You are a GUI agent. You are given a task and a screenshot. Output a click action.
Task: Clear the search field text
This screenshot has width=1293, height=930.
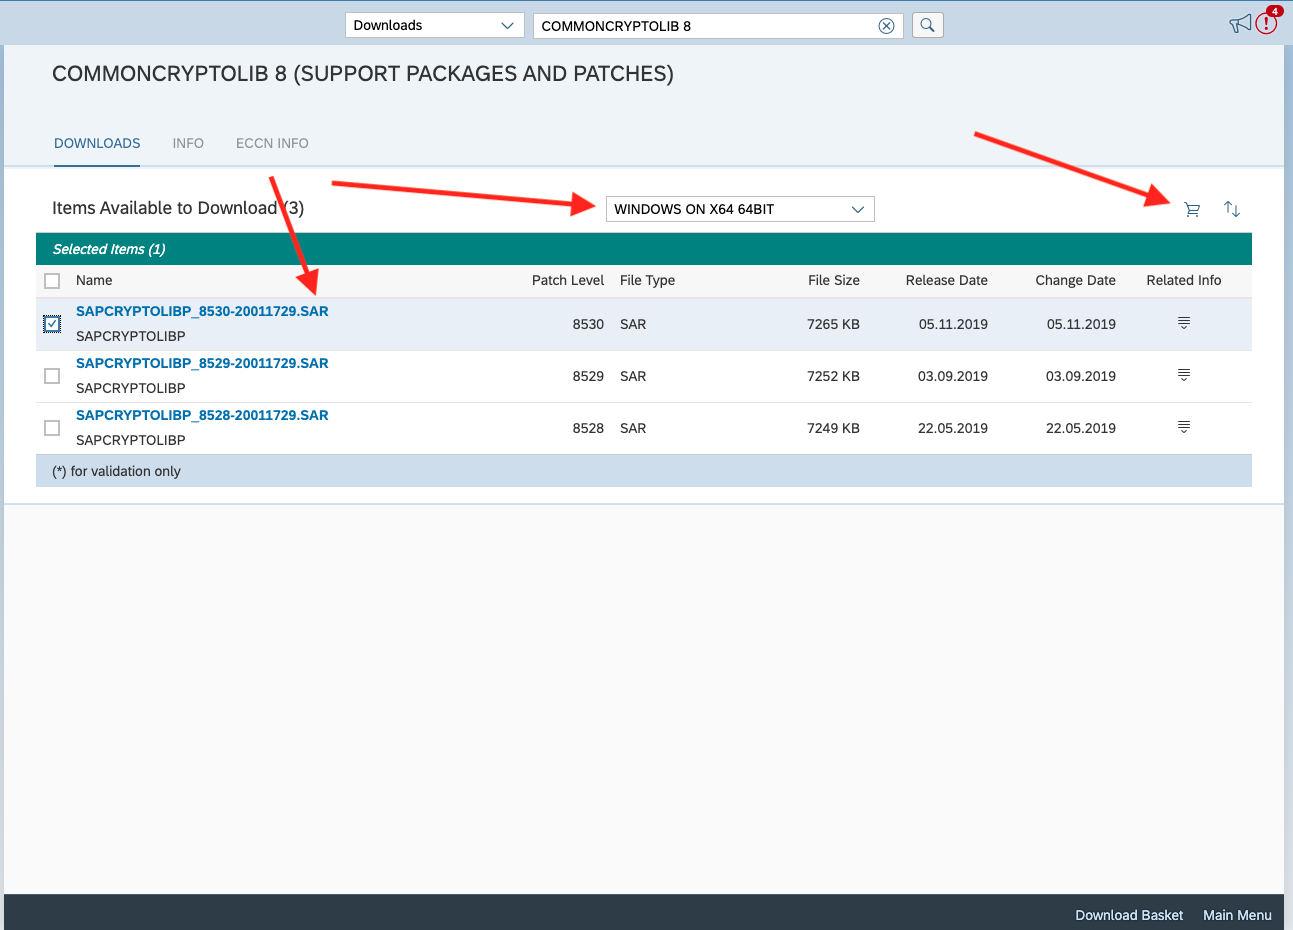[x=886, y=26]
